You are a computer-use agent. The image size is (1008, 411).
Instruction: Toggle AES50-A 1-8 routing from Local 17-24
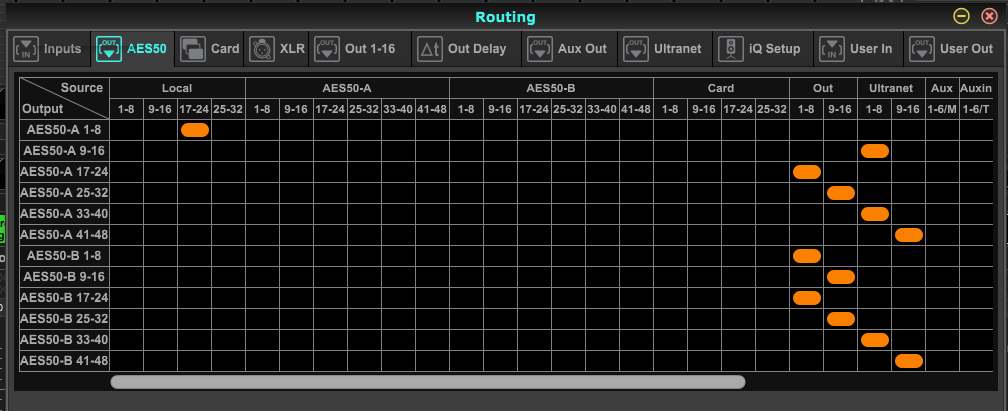(195, 130)
